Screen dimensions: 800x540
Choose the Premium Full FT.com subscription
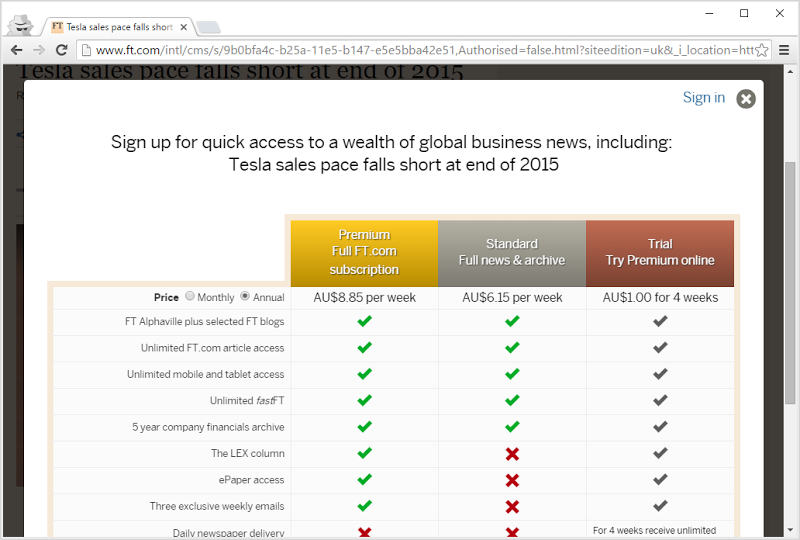pos(364,253)
